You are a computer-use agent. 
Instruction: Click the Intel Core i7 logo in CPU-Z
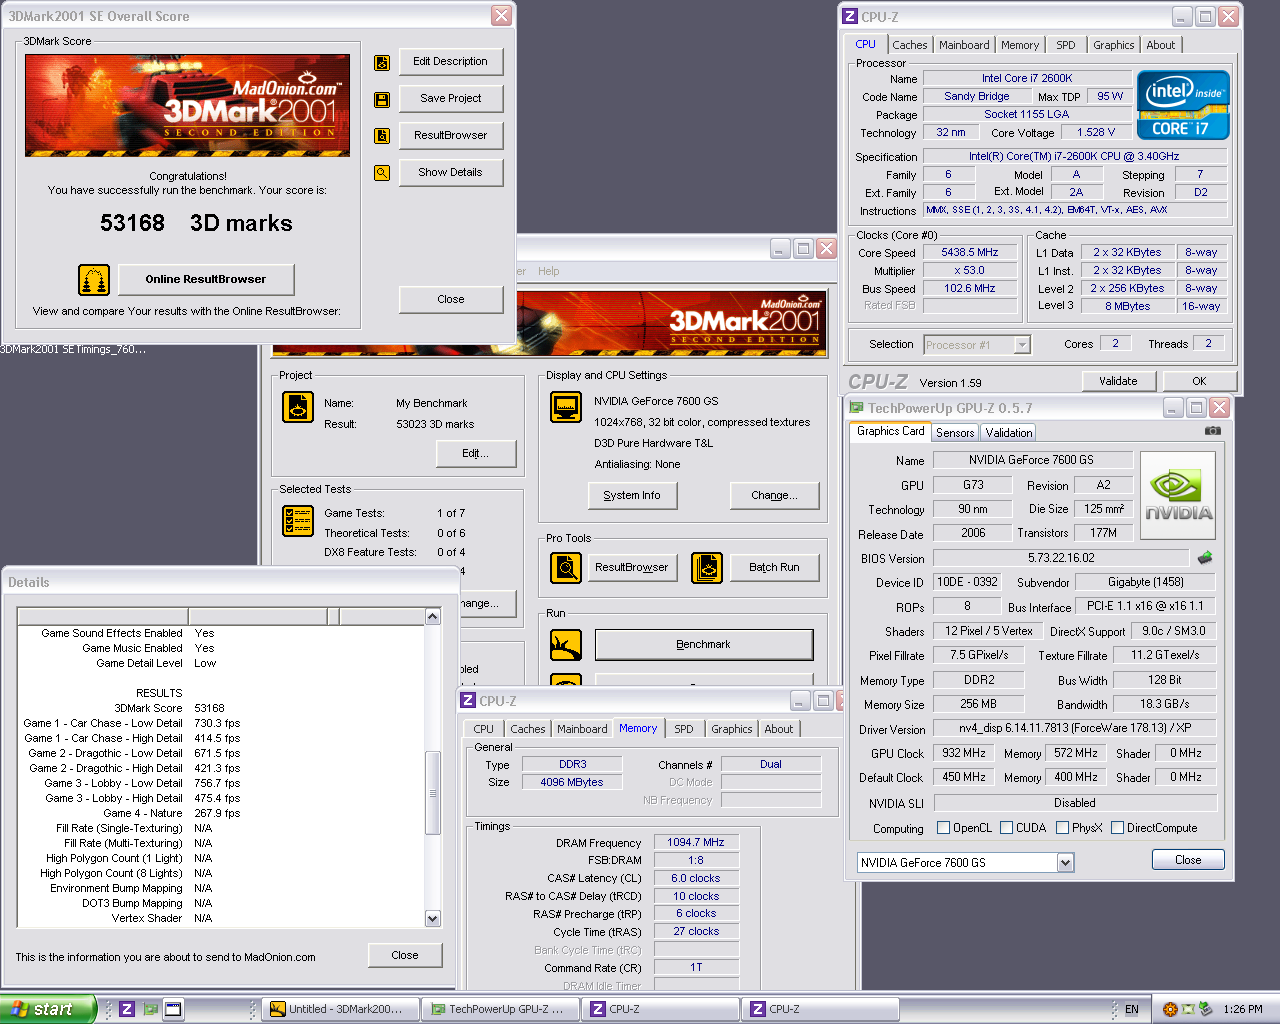[x=1183, y=104]
